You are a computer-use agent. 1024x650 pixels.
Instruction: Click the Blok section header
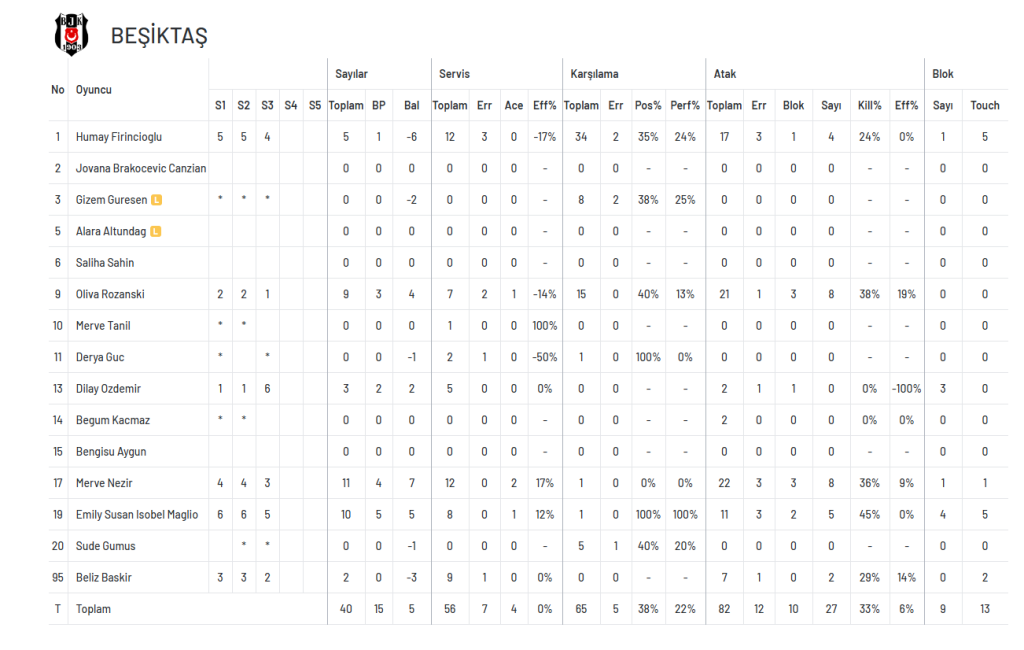pyautogui.click(x=942, y=74)
